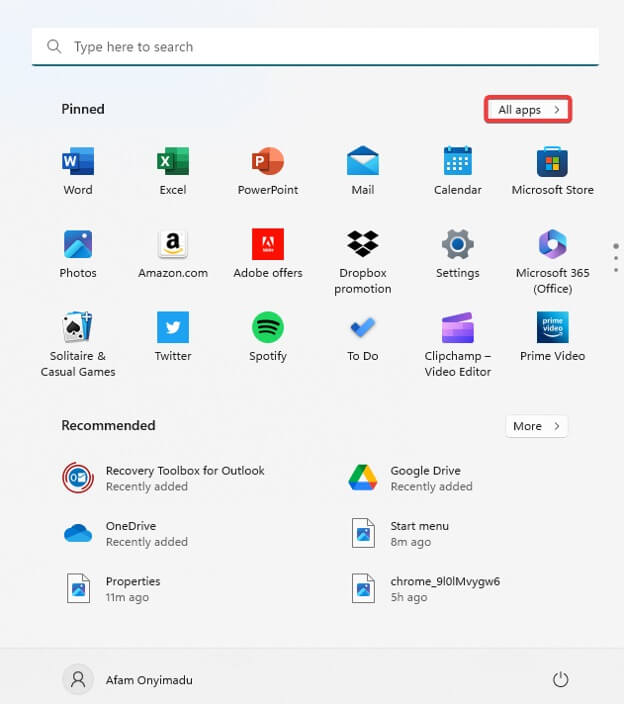Open the To Do app

point(363,337)
